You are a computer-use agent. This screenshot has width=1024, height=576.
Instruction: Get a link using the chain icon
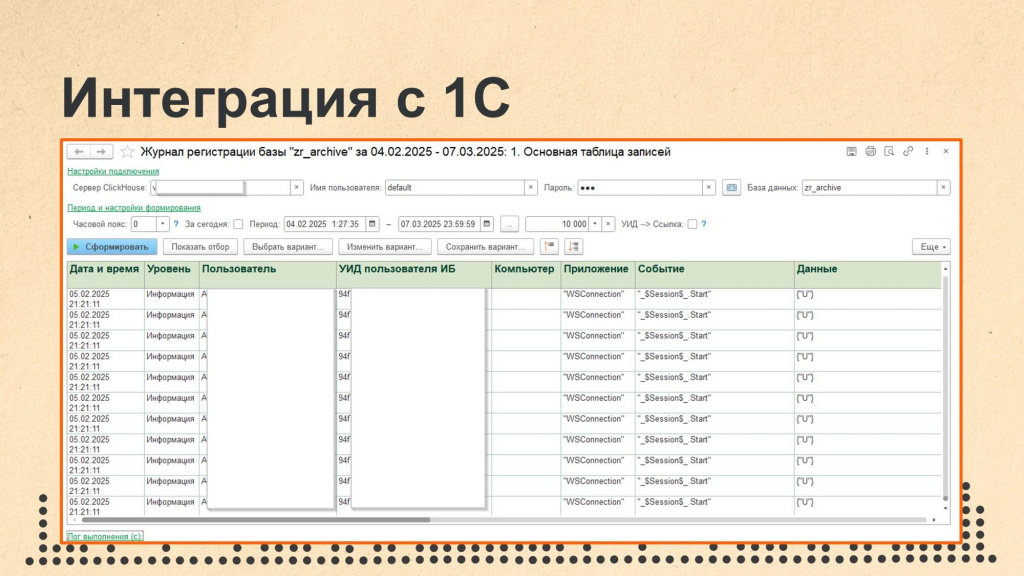click(908, 151)
